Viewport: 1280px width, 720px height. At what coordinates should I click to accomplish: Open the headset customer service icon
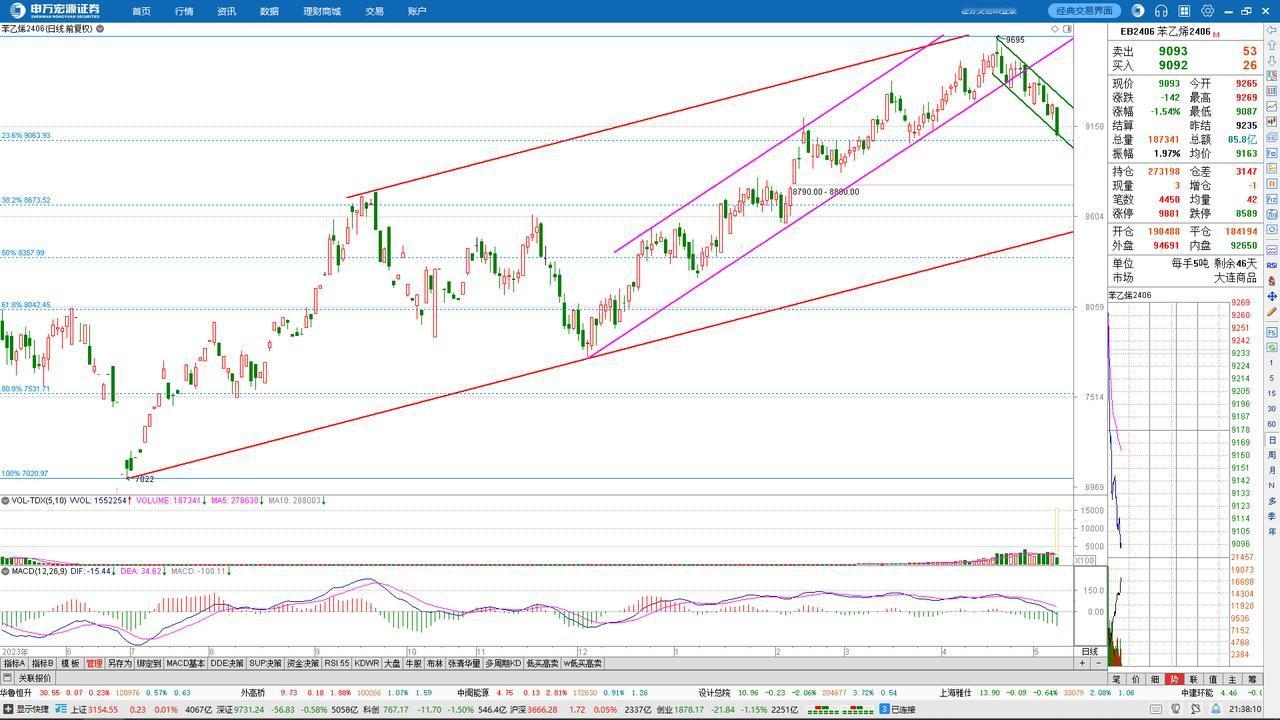point(1161,11)
